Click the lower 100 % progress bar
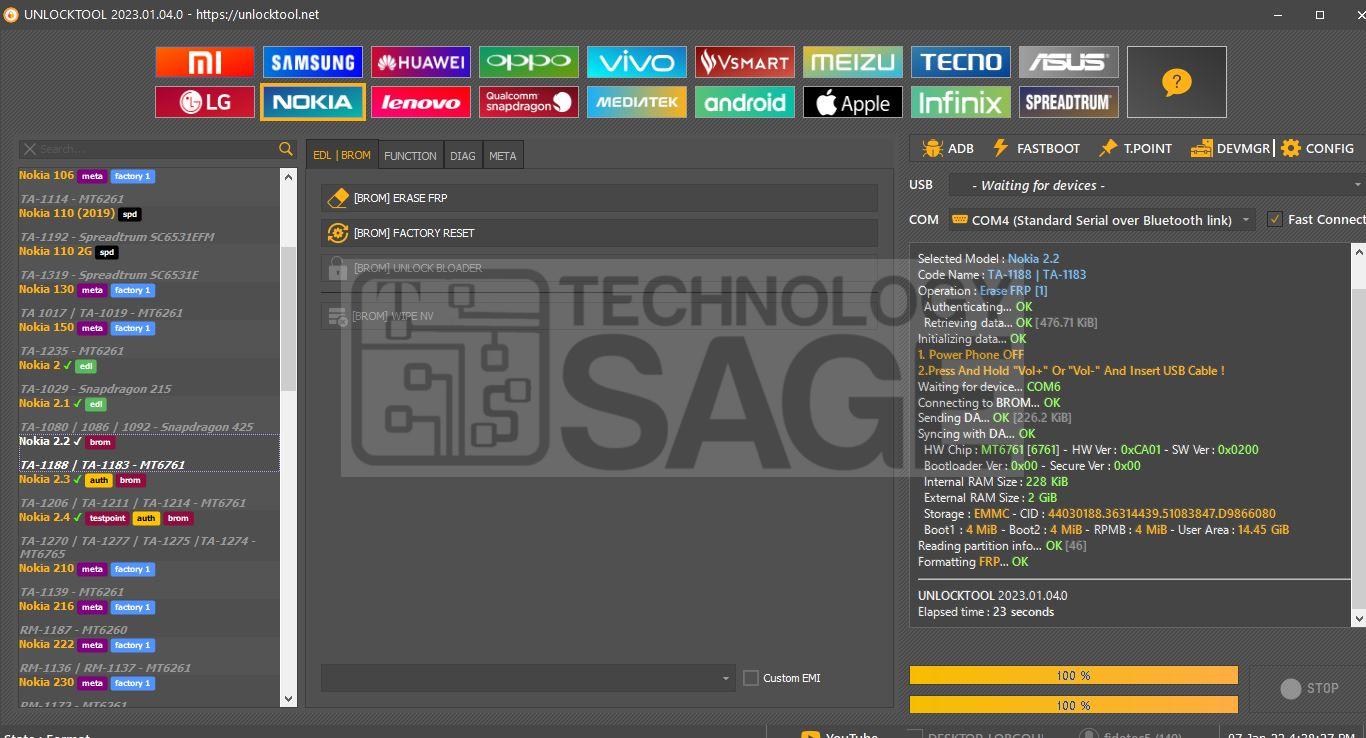This screenshot has width=1366, height=738. click(x=1074, y=705)
